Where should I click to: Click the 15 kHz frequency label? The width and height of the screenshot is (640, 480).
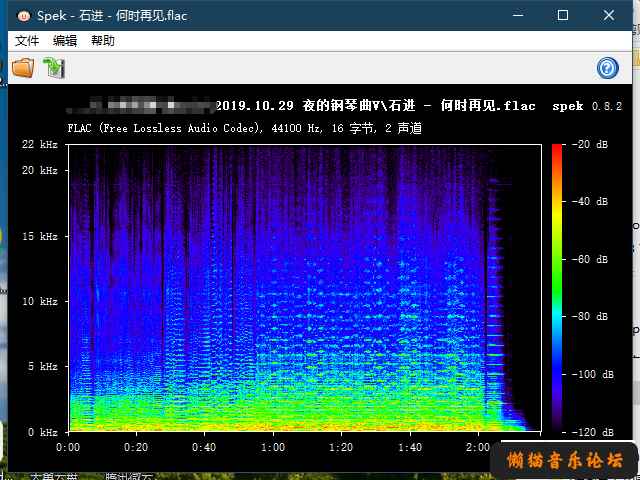(40, 236)
